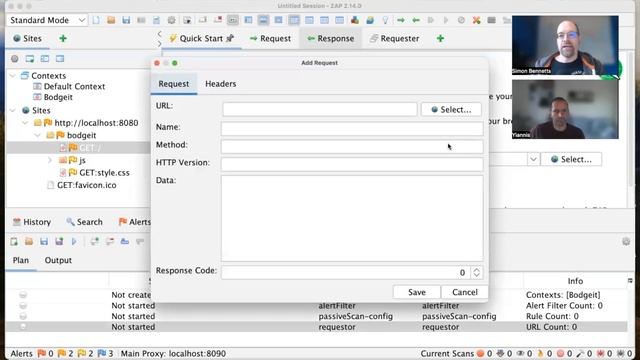Click Cancel in the Add Request dialog
The width and height of the screenshot is (640, 360).
point(464,292)
